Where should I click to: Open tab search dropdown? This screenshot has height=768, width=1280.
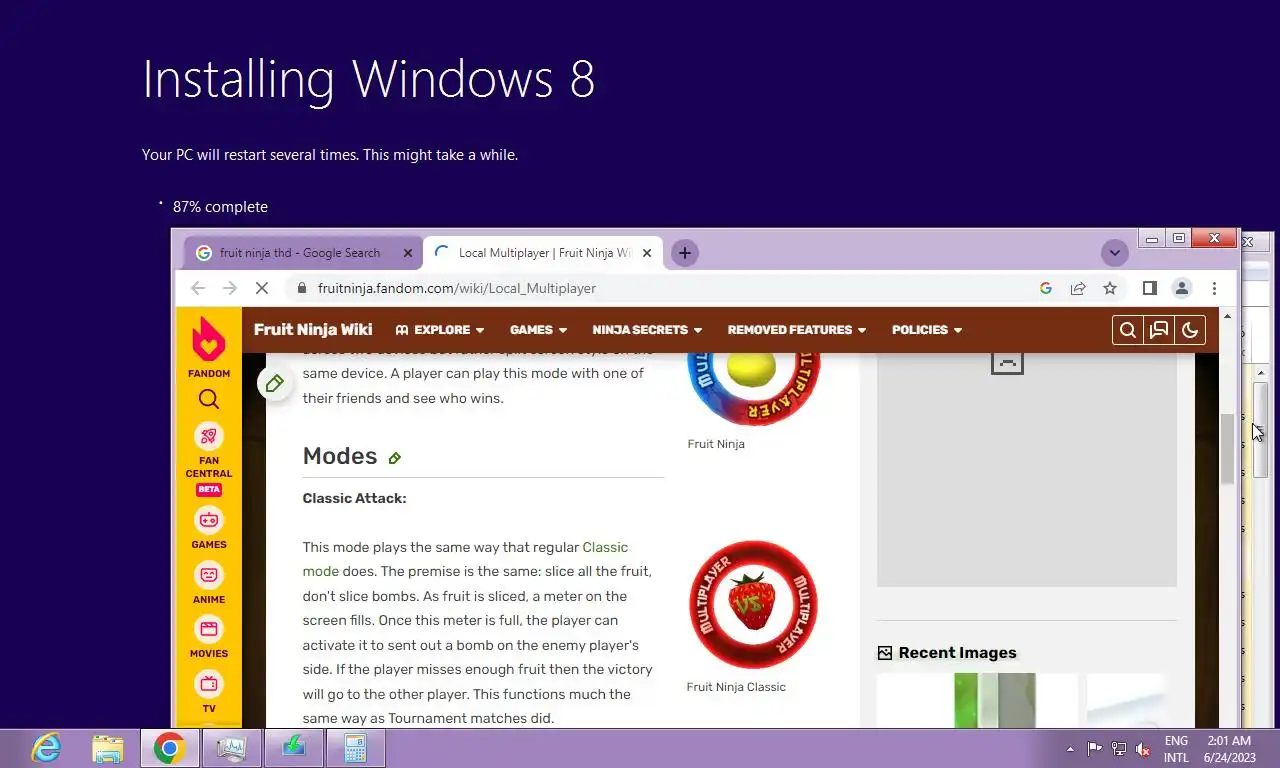pyautogui.click(x=1114, y=253)
